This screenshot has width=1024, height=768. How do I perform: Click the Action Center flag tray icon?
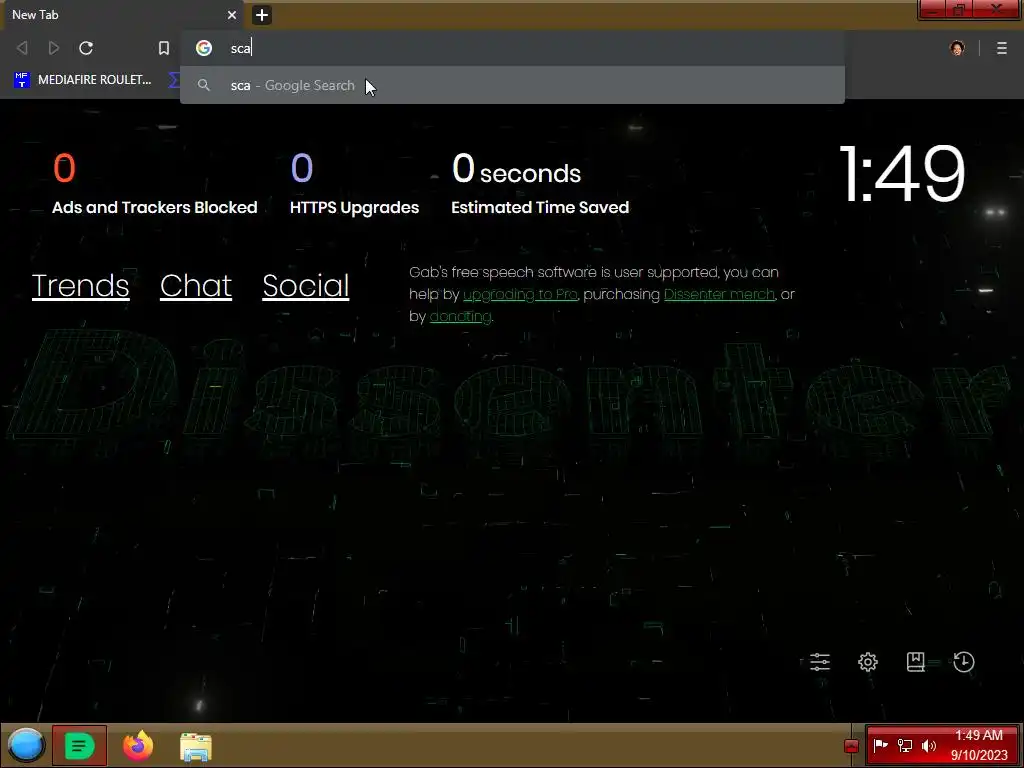coord(880,745)
